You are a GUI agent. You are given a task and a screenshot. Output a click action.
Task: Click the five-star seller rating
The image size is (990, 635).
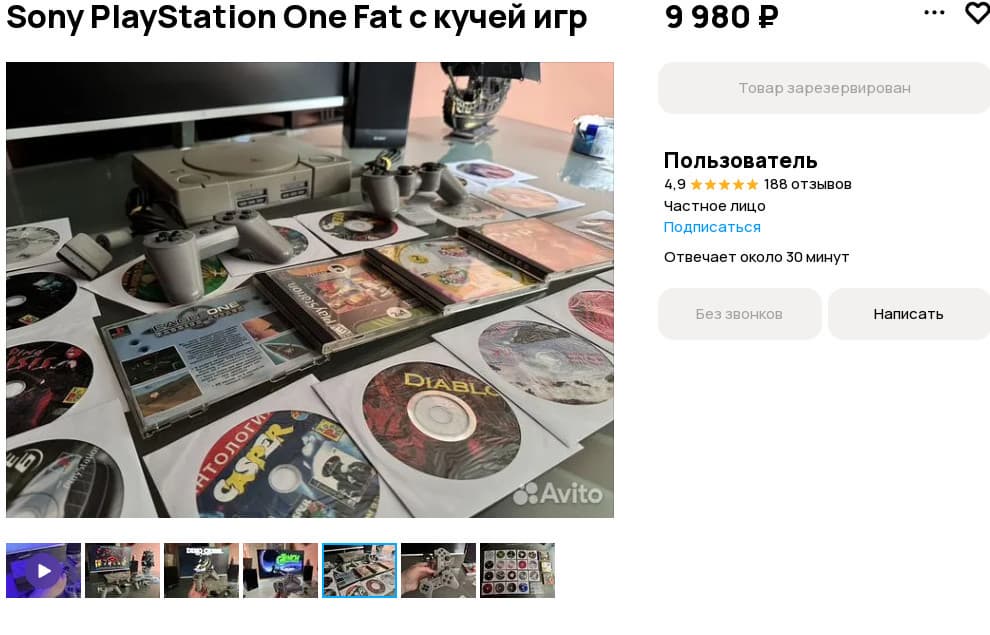pos(724,184)
